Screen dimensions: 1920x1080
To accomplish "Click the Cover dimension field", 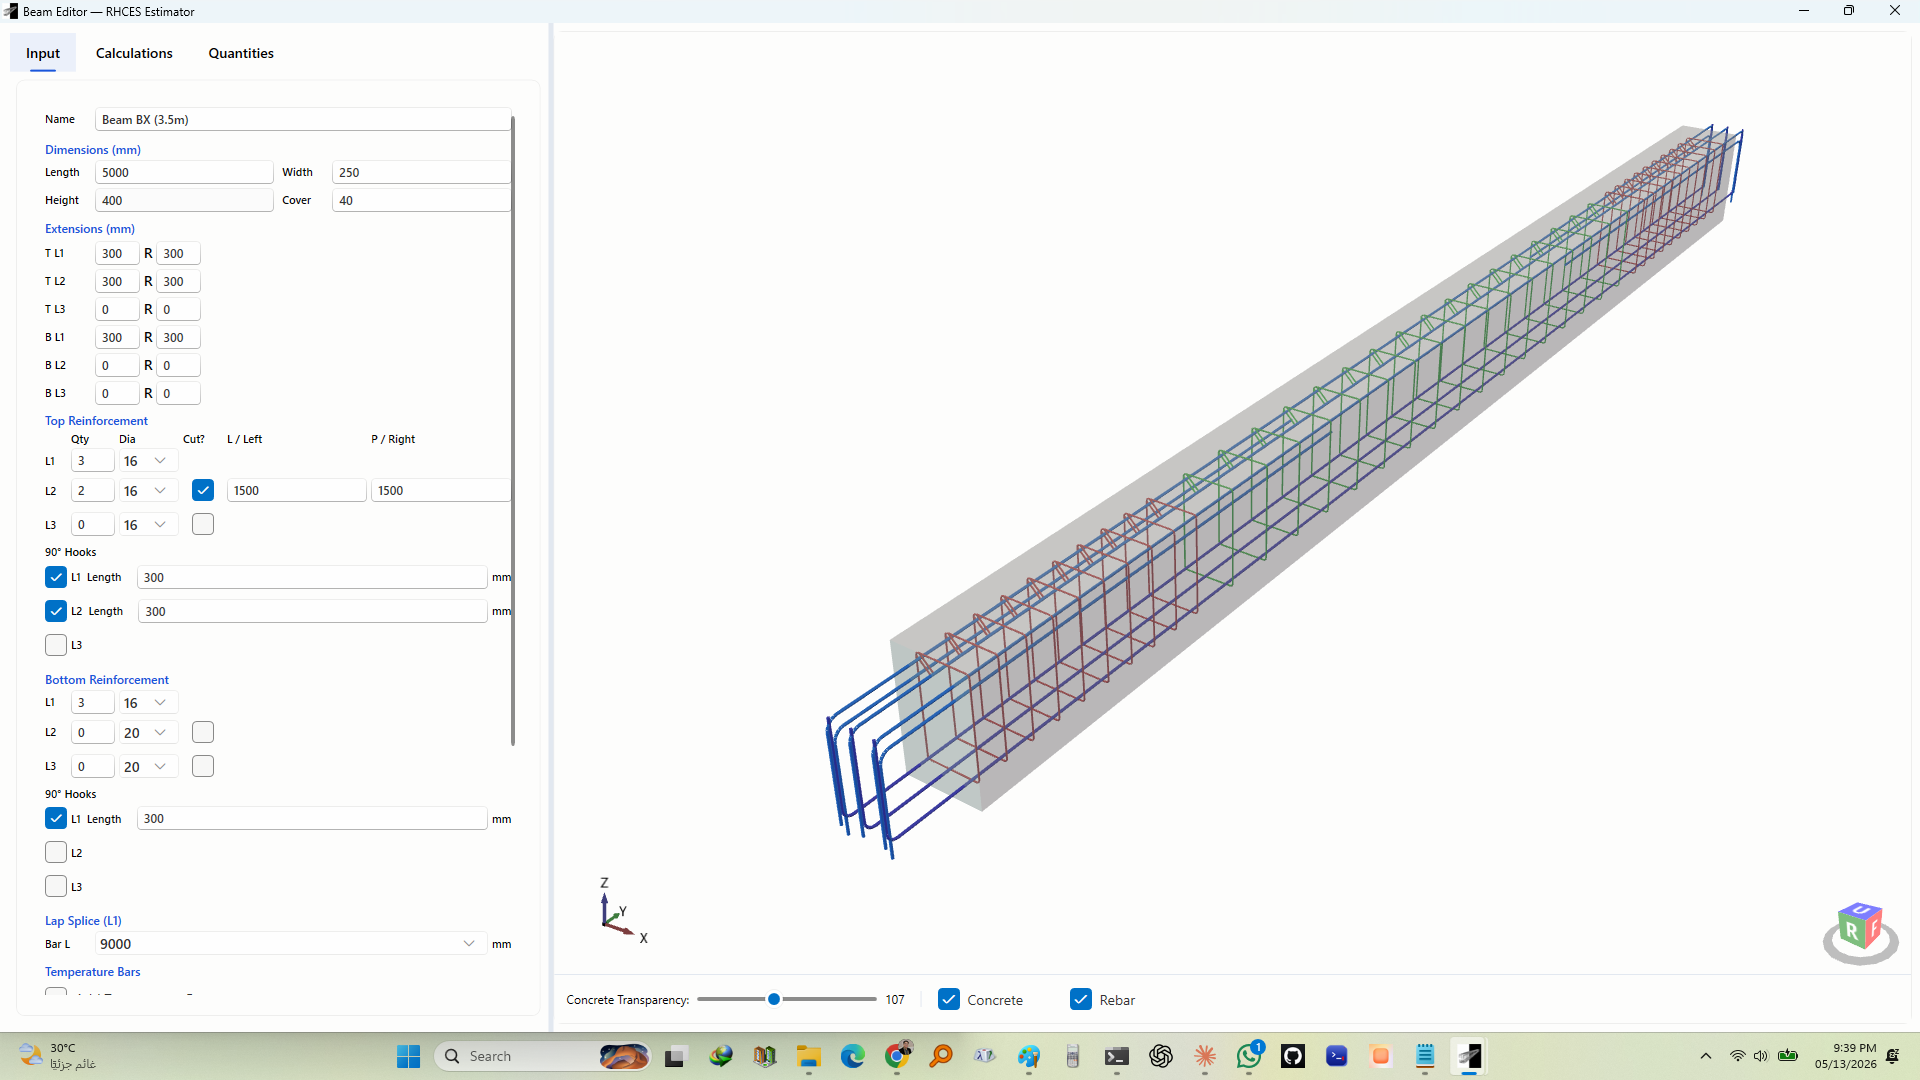I will point(421,200).
